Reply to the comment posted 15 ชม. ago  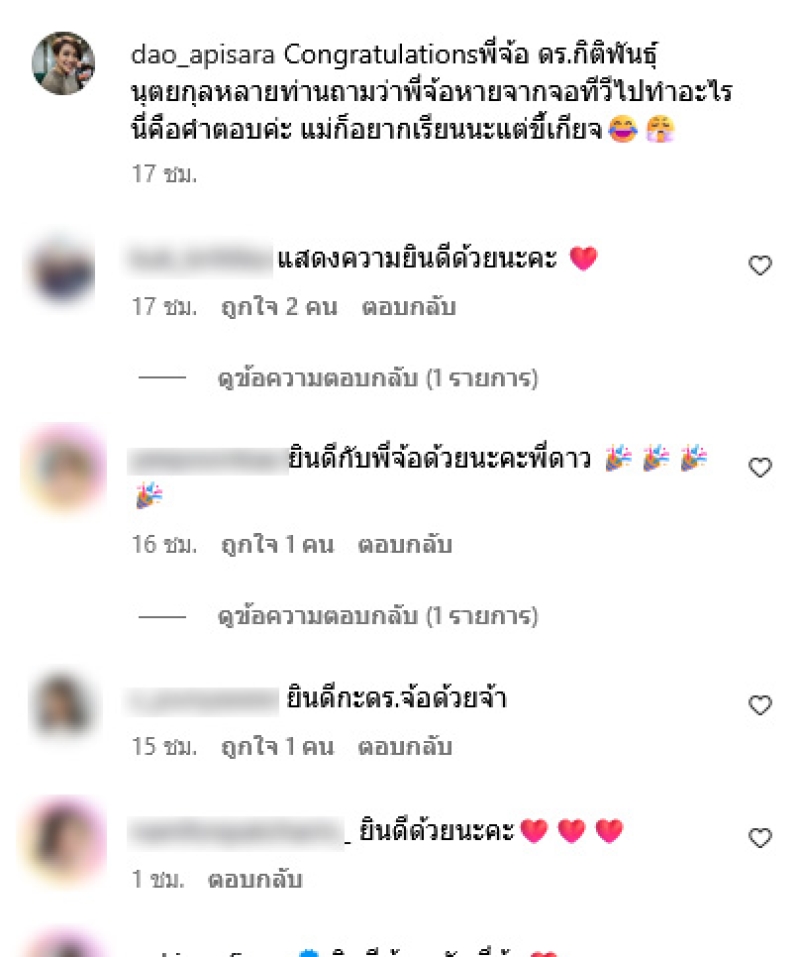405,746
